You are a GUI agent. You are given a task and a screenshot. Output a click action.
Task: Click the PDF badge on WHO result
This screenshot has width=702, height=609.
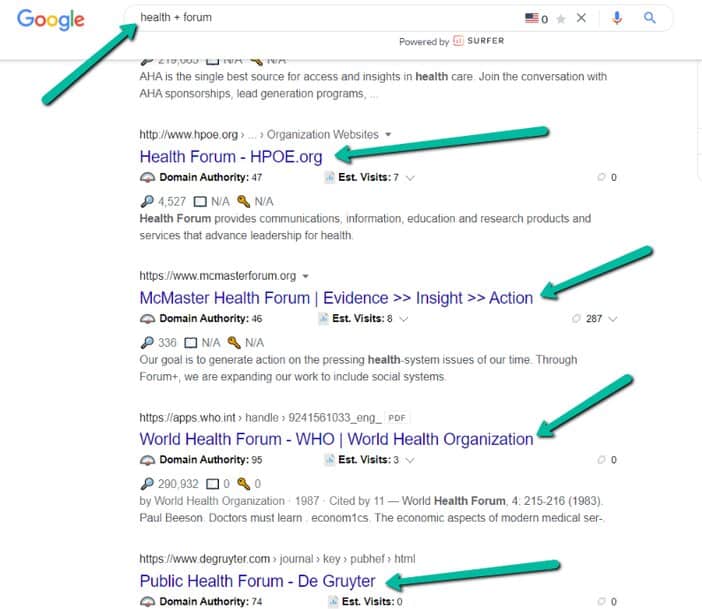tap(397, 418)
